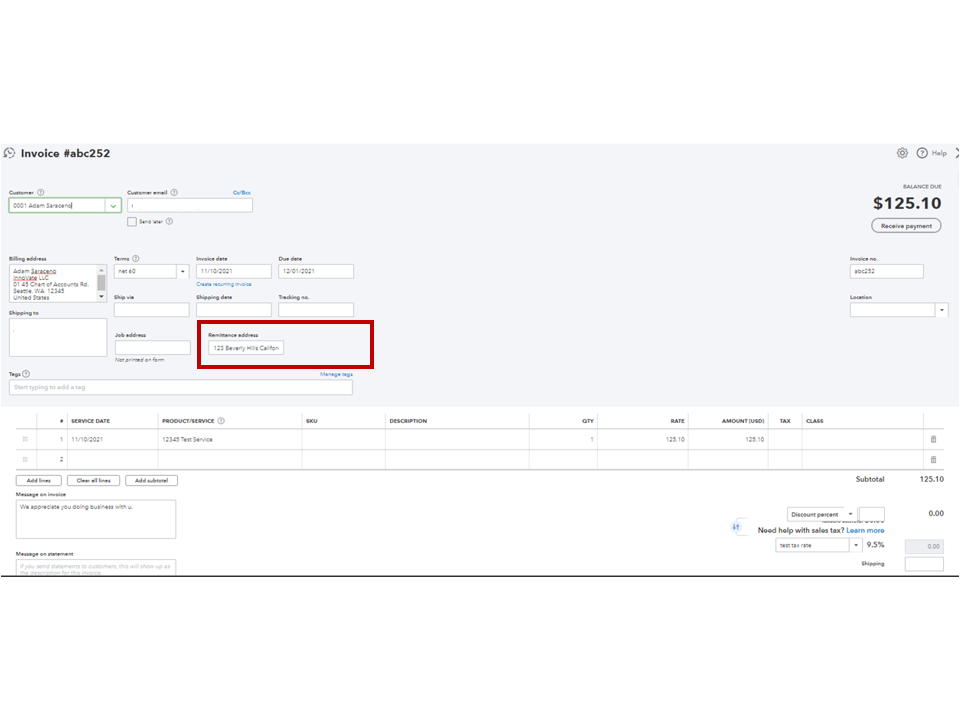
Task: Click the Add lines button
Action: [39, 481]
